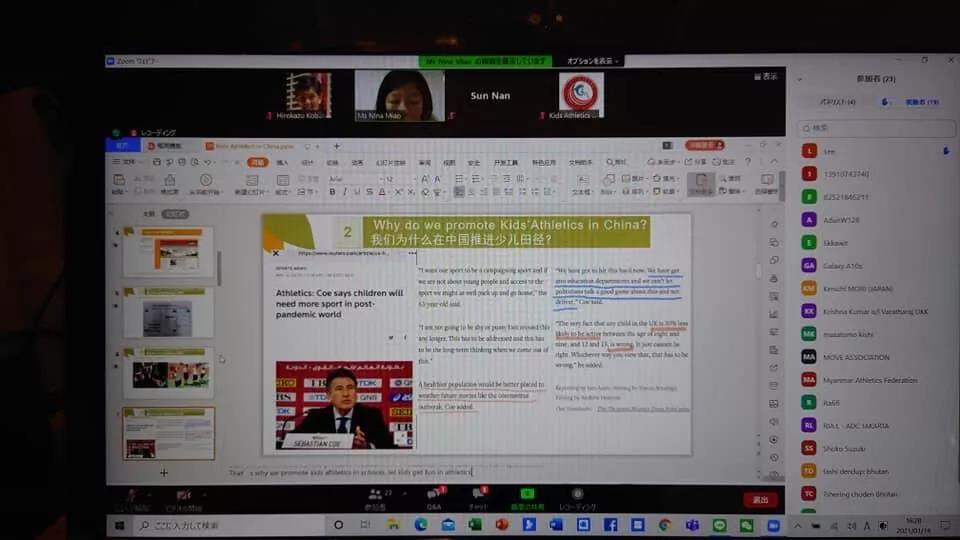The height and width of the screenshot is (540, 960).
Task: Toggle microphone mute in Zoom toolbar
Action: 130,496
